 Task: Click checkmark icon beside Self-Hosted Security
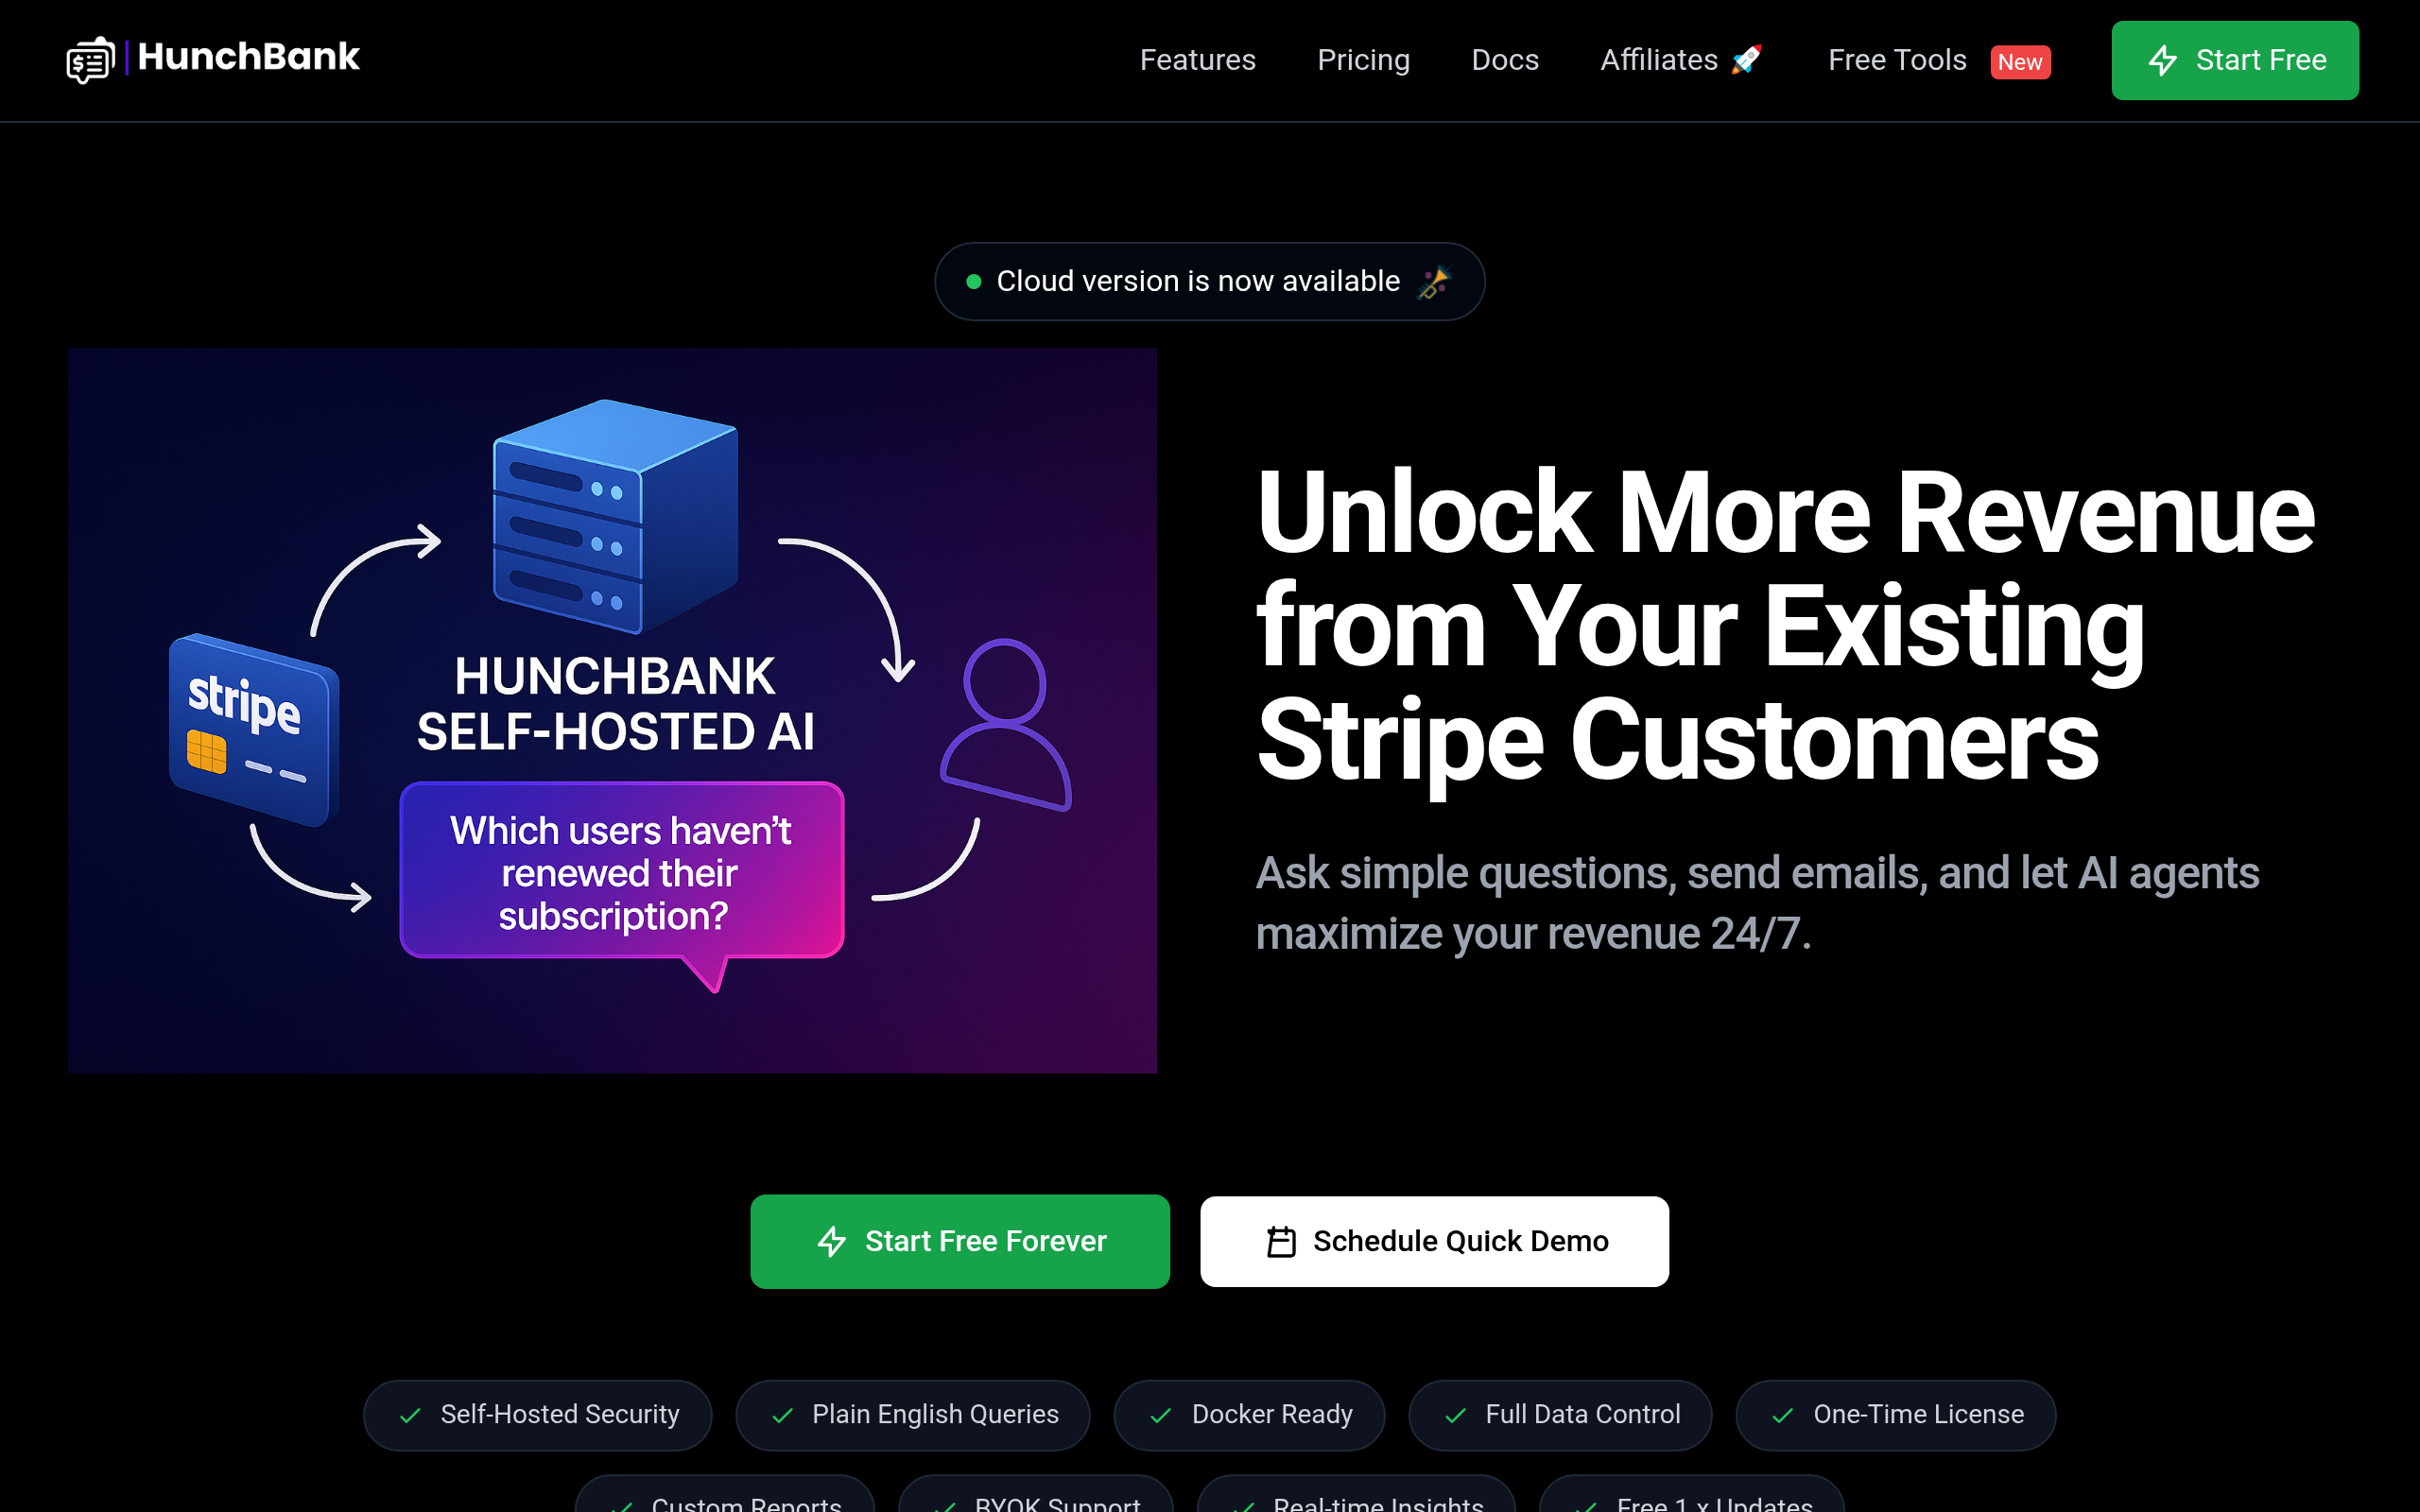[410, 1415]
